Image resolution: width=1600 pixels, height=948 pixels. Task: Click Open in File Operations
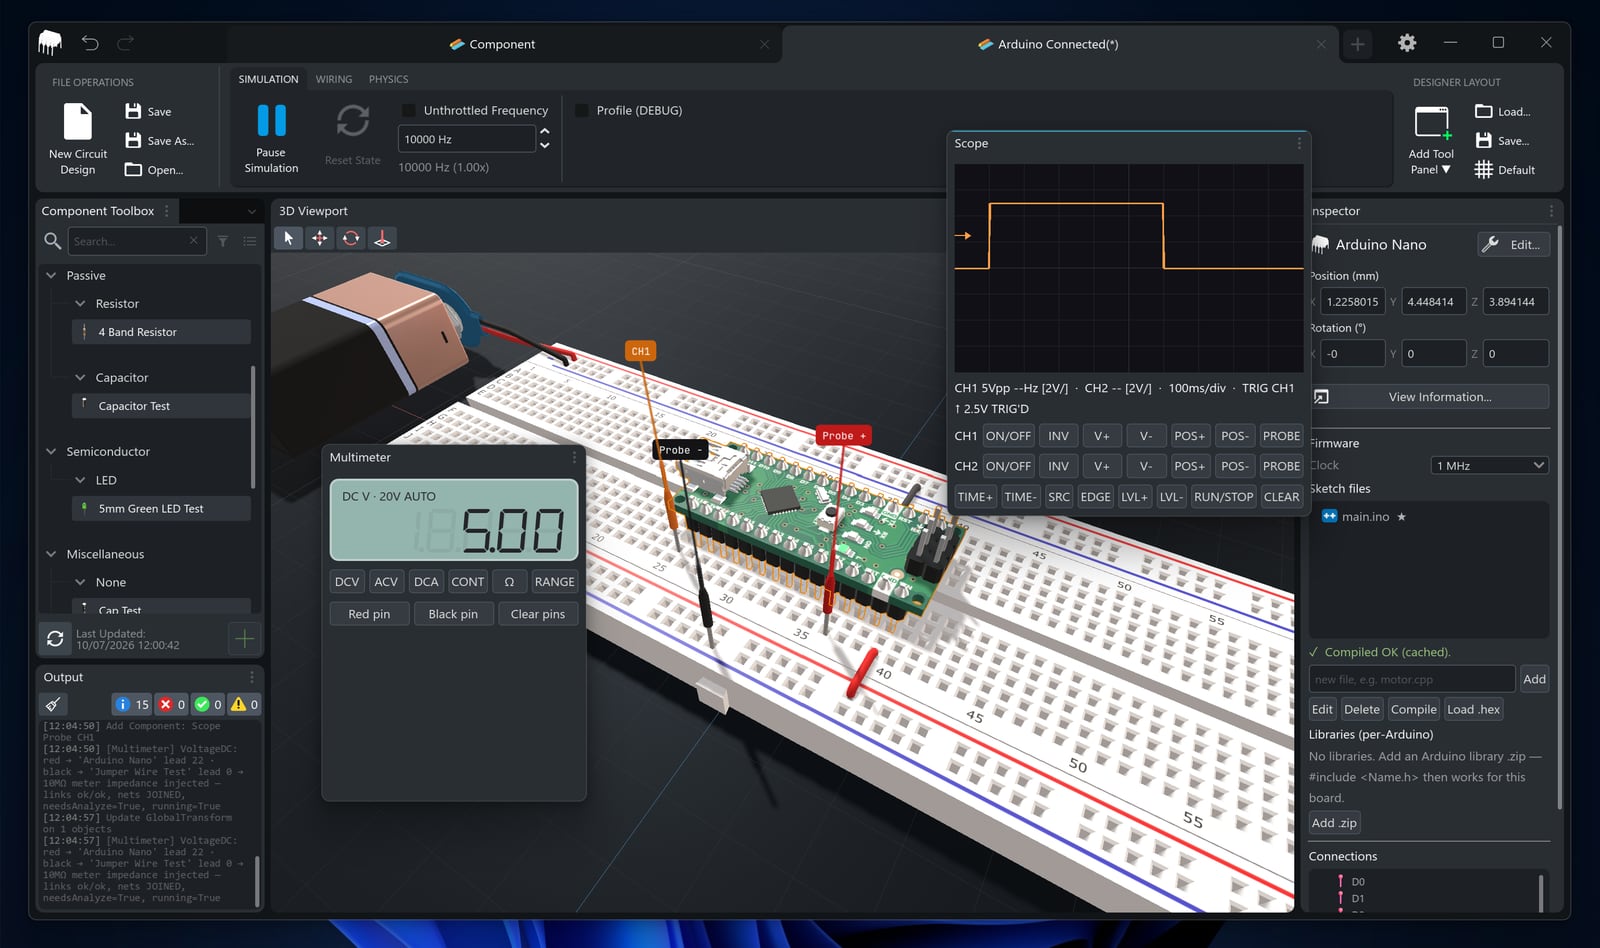(x=154, y=169)
